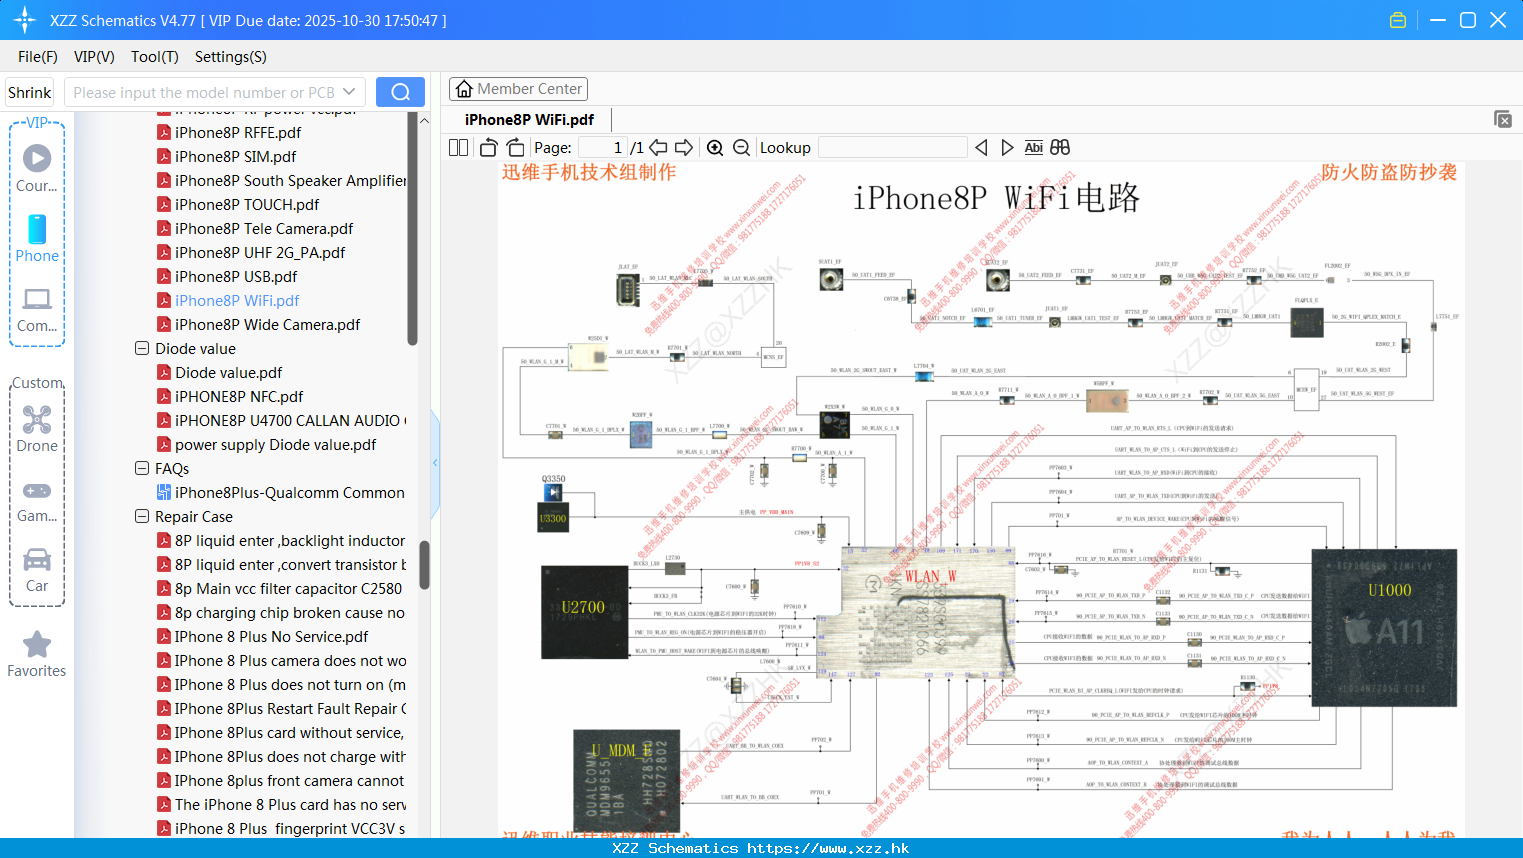Viewport: 1523px width, 858px height.
Task: Open the Course sidebar section
Action: tap(37, 168)
